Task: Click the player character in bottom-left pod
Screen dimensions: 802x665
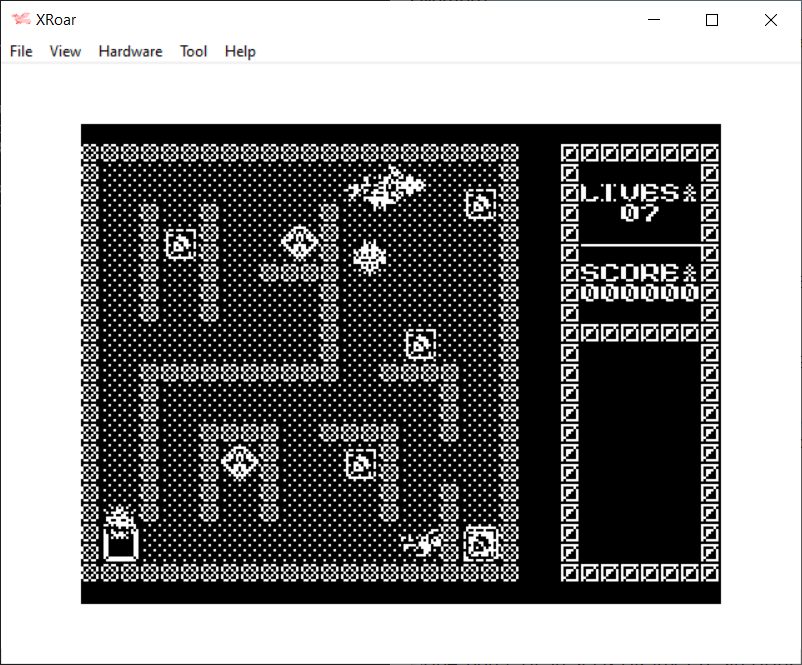Action: 121,535
